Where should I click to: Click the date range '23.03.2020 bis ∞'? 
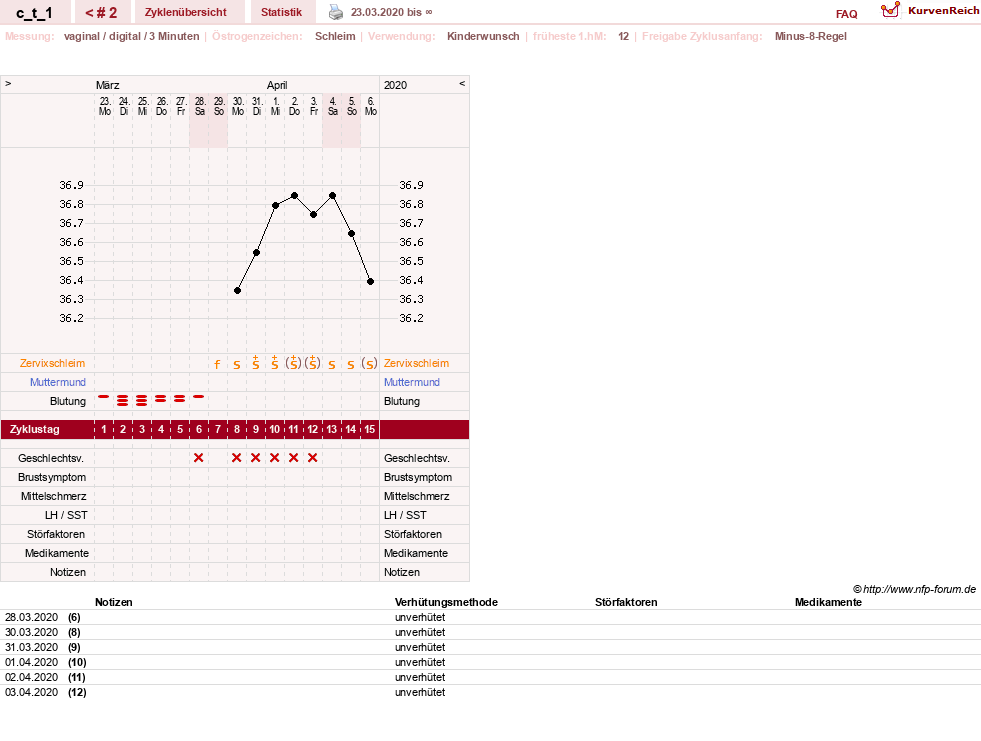point(392,12)
